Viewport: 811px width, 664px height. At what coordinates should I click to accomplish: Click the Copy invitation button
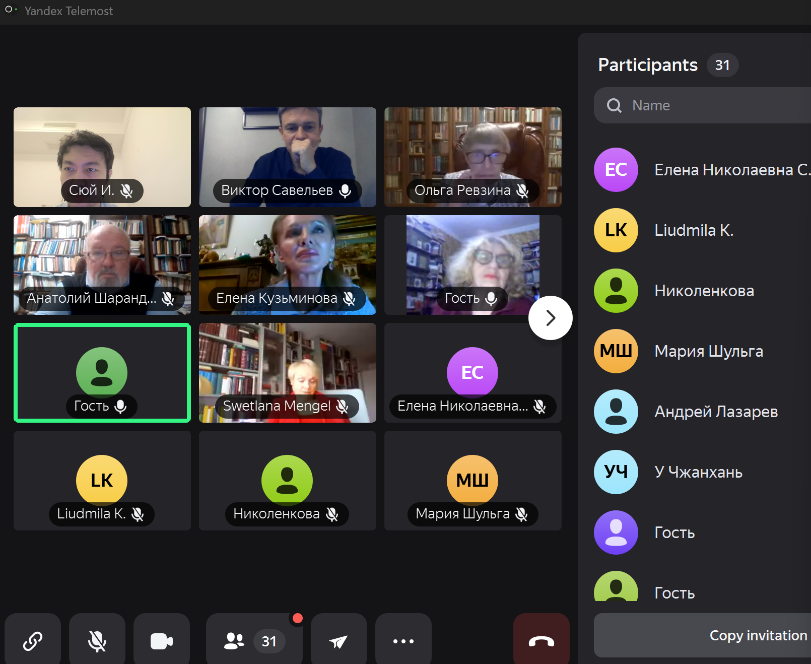757,635
